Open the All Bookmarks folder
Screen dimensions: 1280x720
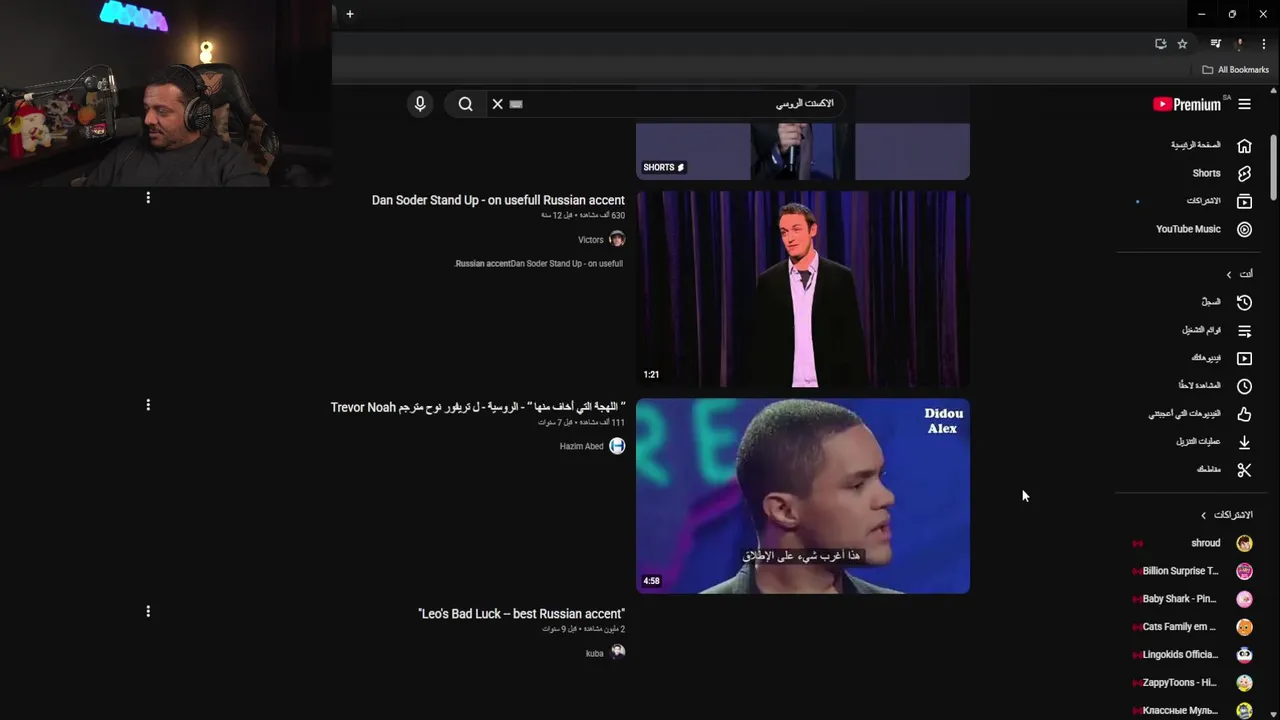coord(1235,70)
